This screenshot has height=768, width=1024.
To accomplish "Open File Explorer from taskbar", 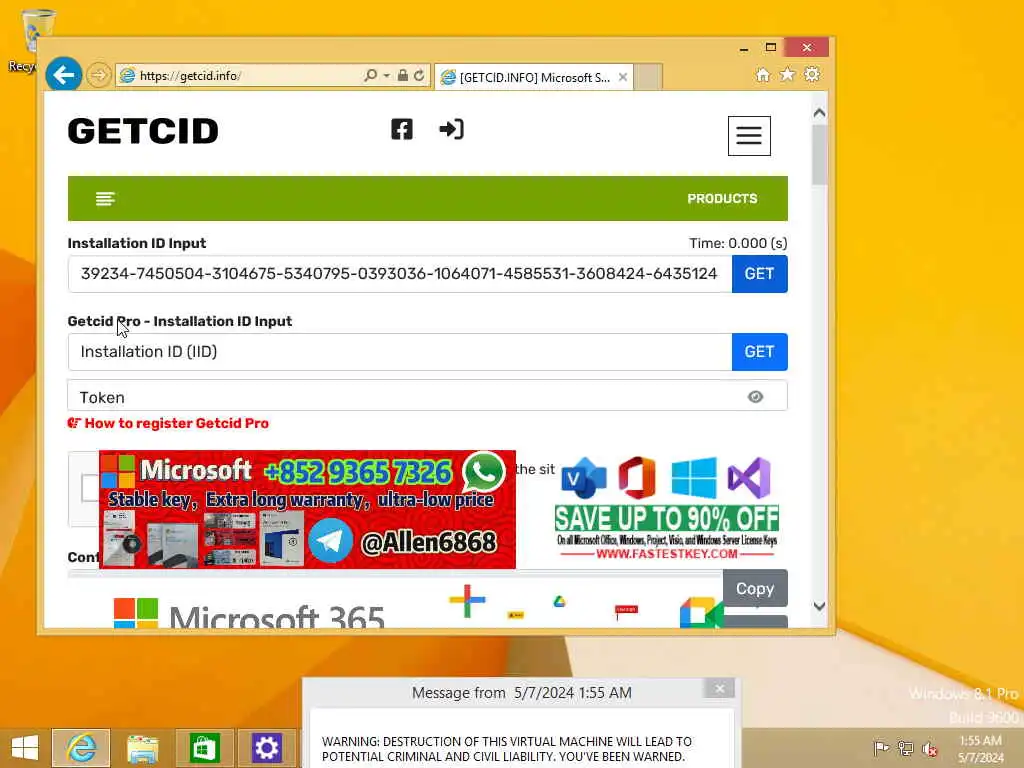I will [143, 748].
